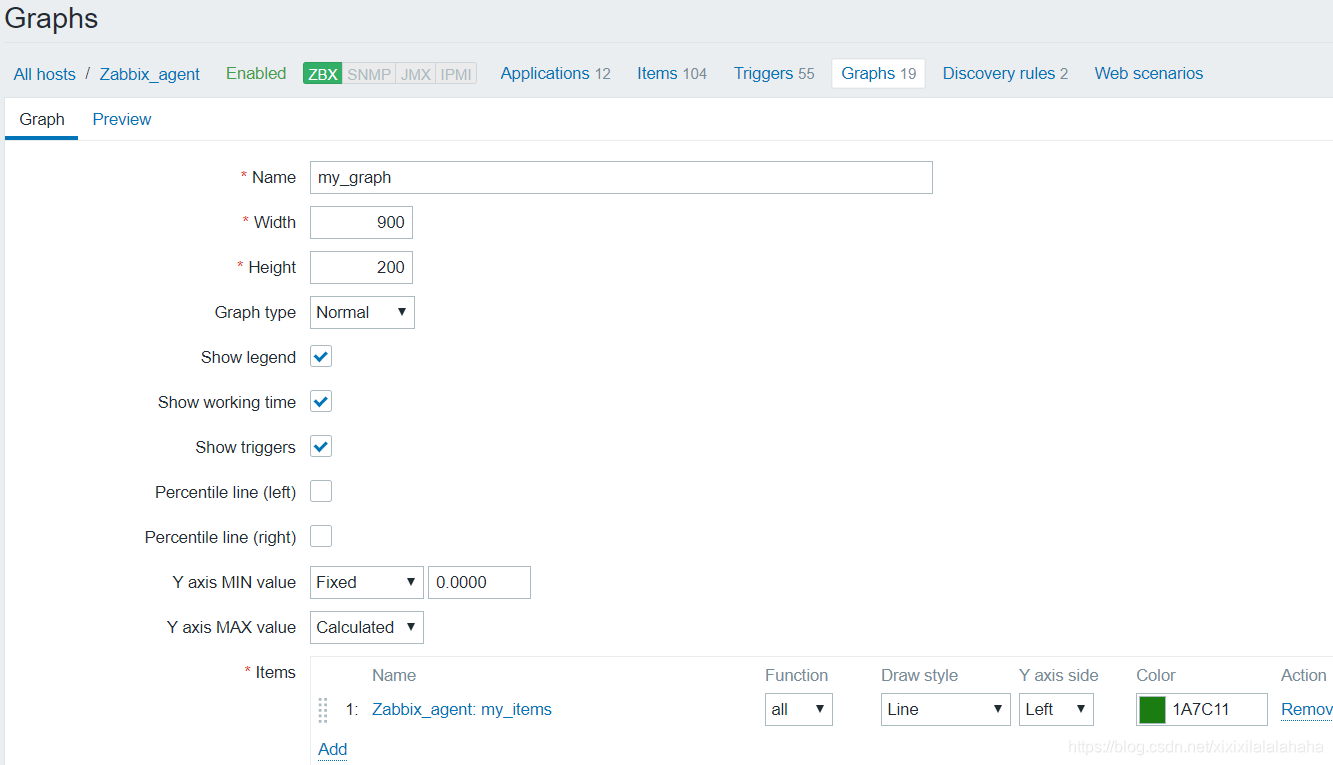Click the Y axis side column header
1333x765 pixels.
(1059, 675)
